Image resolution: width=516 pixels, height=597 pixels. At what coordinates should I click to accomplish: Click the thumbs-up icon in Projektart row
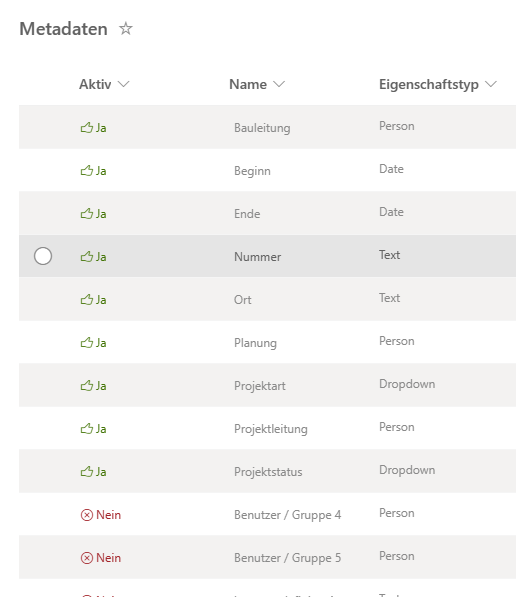pos(87,386)
